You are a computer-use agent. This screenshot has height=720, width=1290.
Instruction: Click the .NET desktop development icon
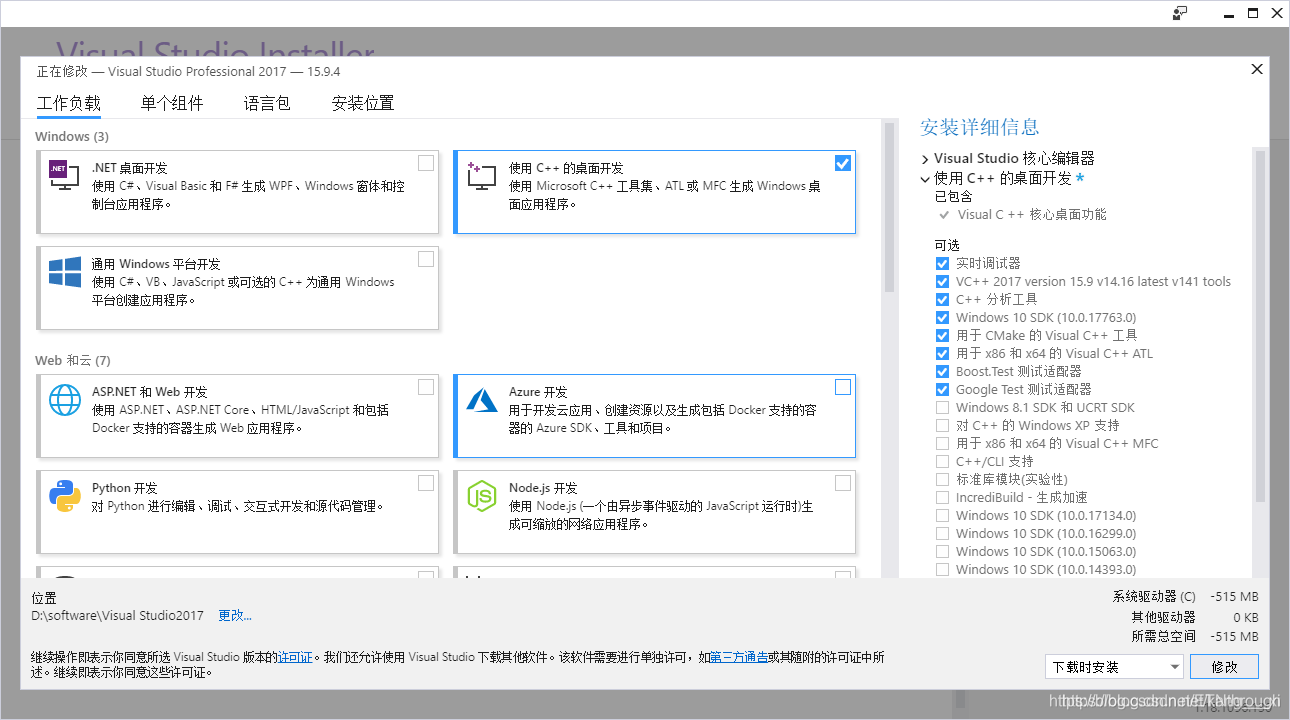pyautogui.click(x=64, y=176)
